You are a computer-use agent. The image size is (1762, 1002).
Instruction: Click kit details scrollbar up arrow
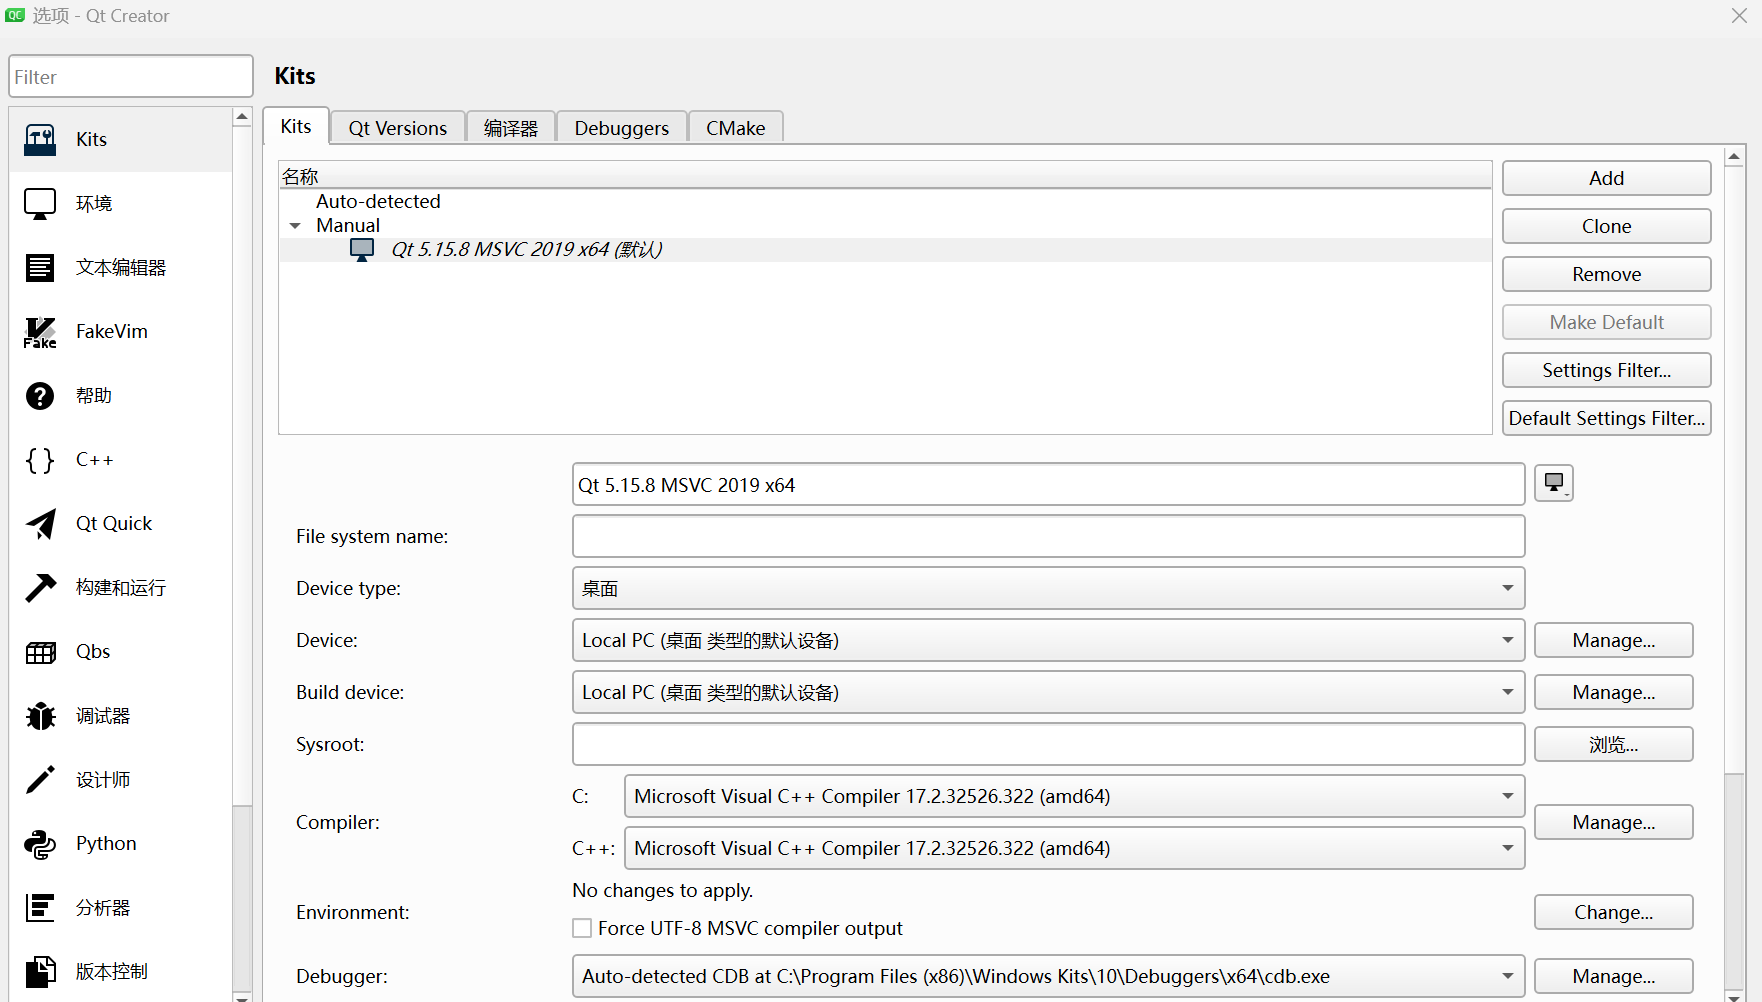[1735, 156]
